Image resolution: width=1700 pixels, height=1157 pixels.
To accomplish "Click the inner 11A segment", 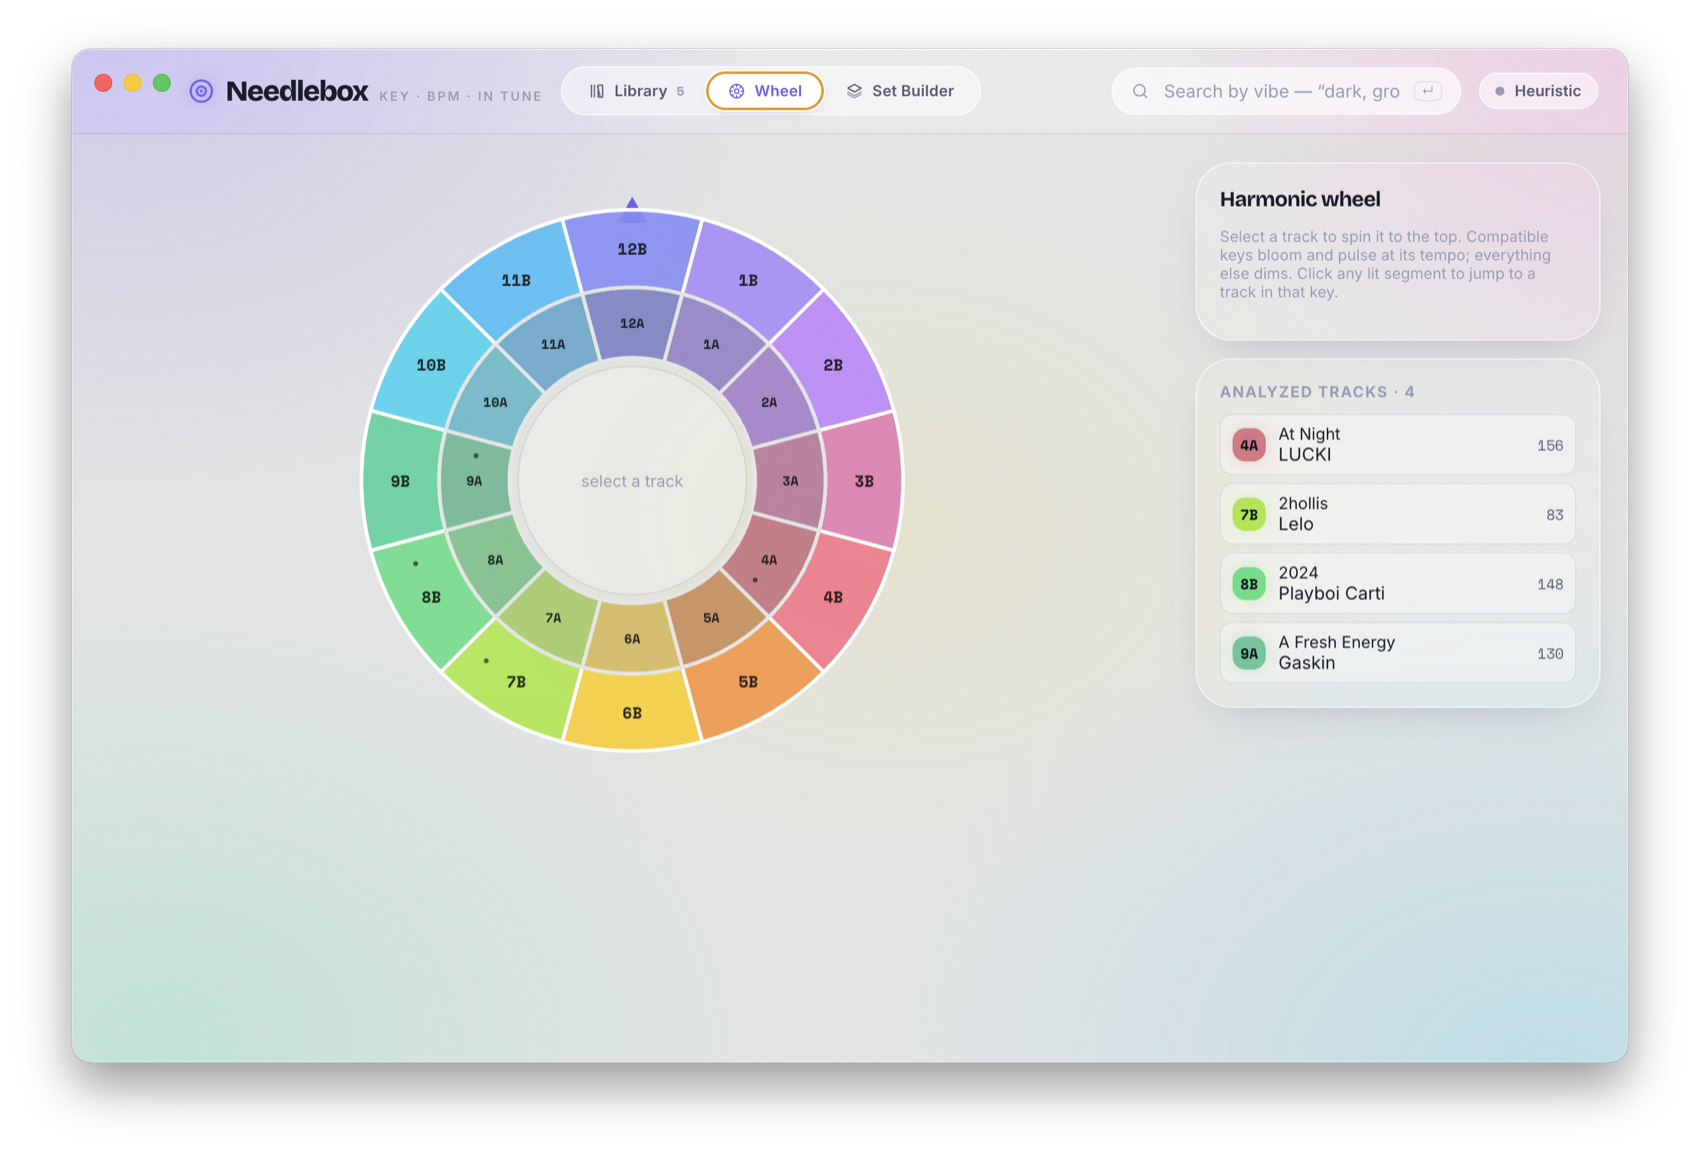I will pos(553,344).
